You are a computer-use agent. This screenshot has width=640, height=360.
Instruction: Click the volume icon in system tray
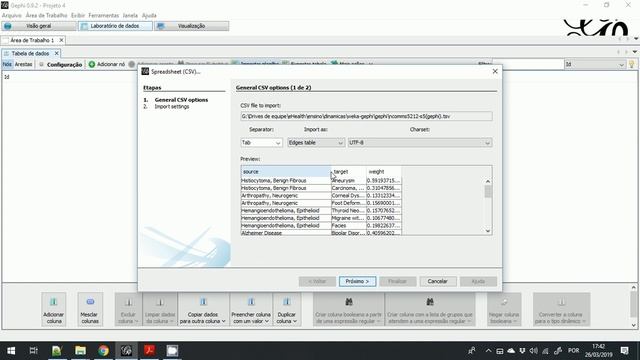(x=533, y=351)
